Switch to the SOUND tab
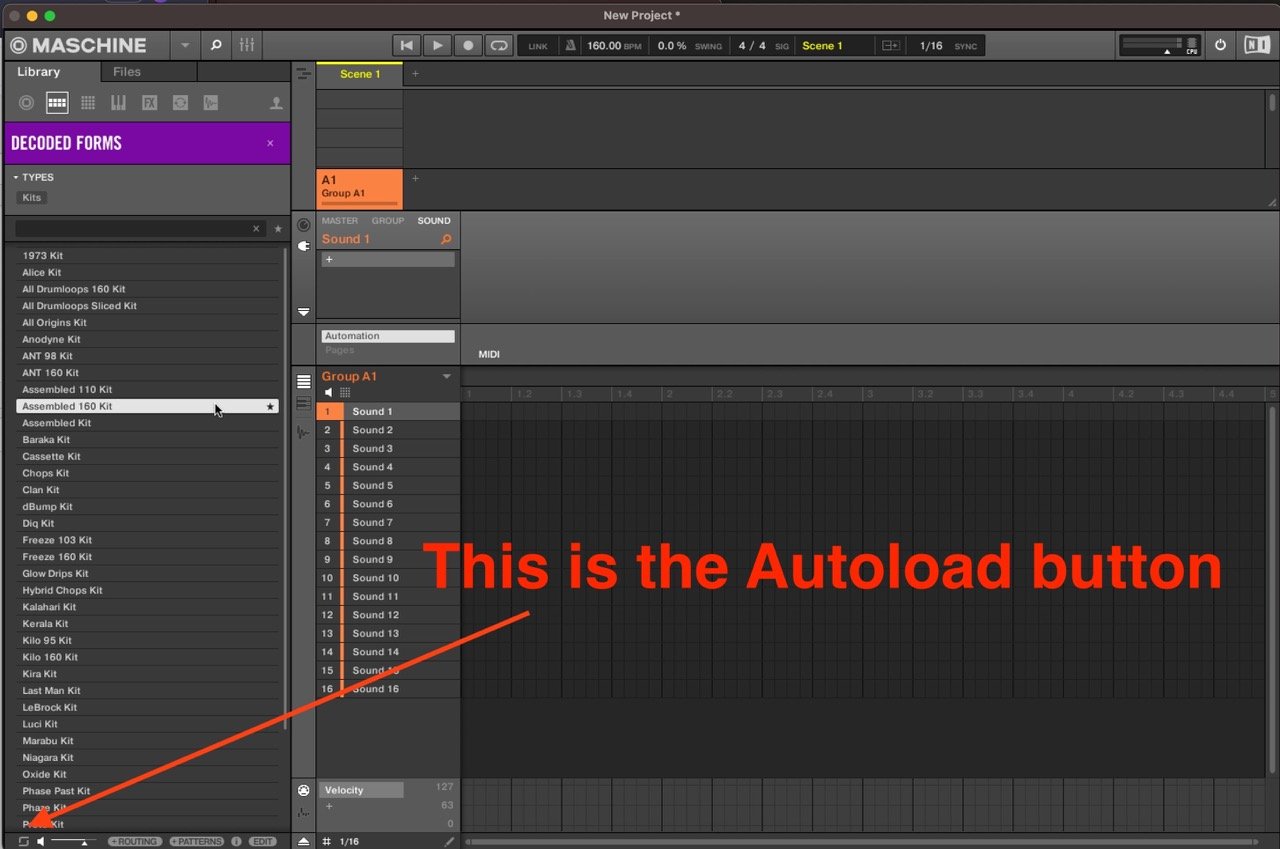Image resolution: width=1280 pixels, height=849 pixels. click(x=434, y=221)
